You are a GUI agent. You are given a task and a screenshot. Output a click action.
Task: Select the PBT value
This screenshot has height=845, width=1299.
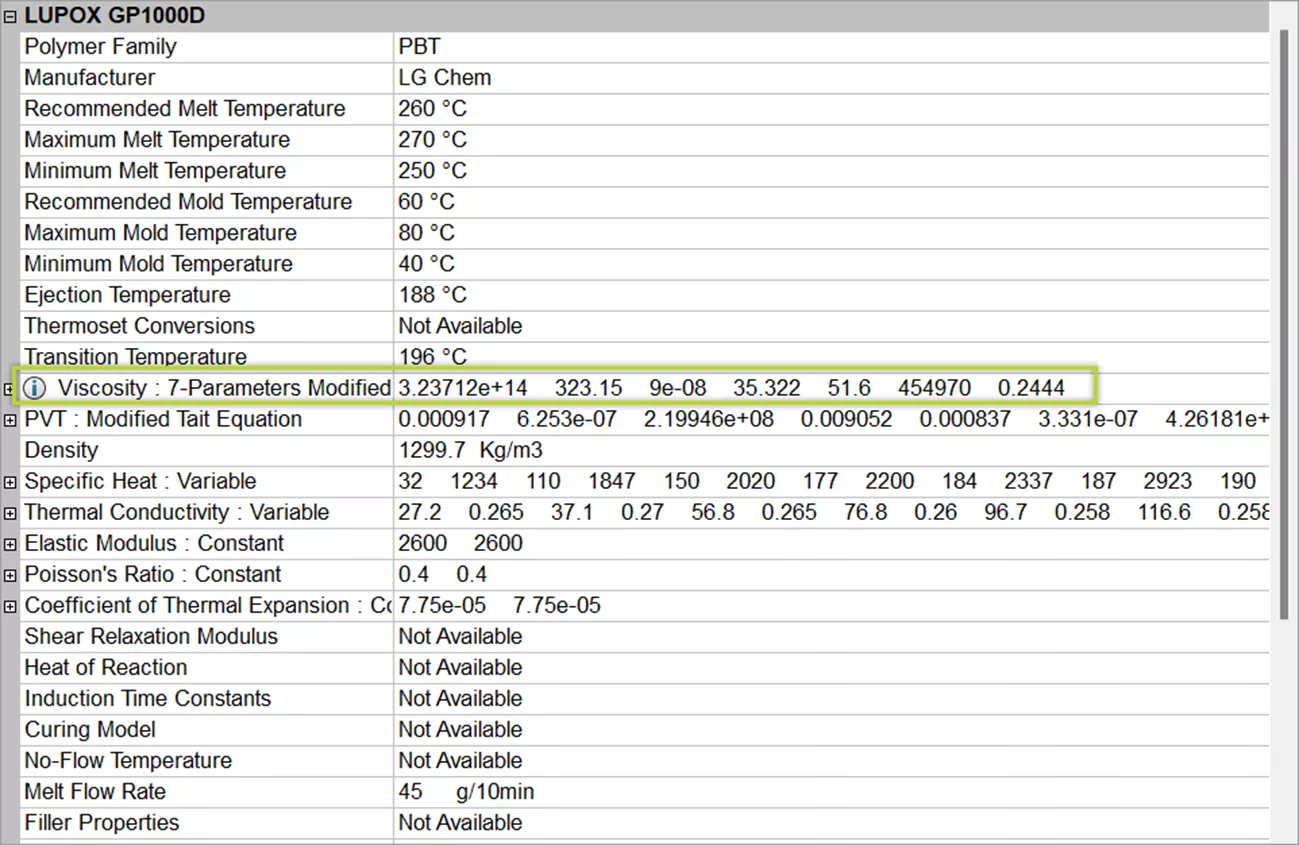pos(419,47)
